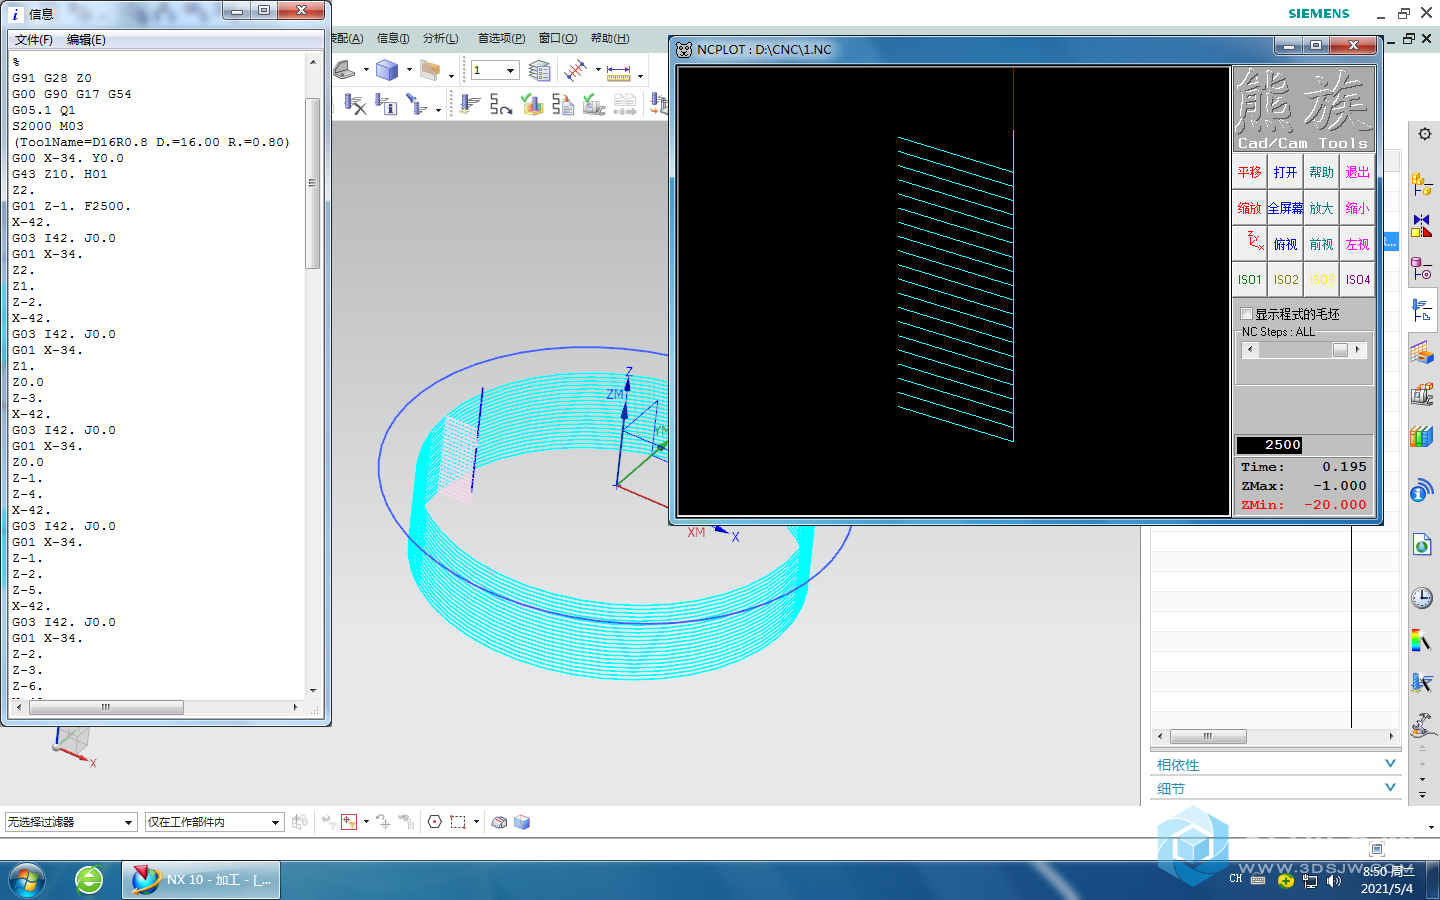Click the replay tool path icon
The width and height of the screenshot is (1440, 900).
501,104
